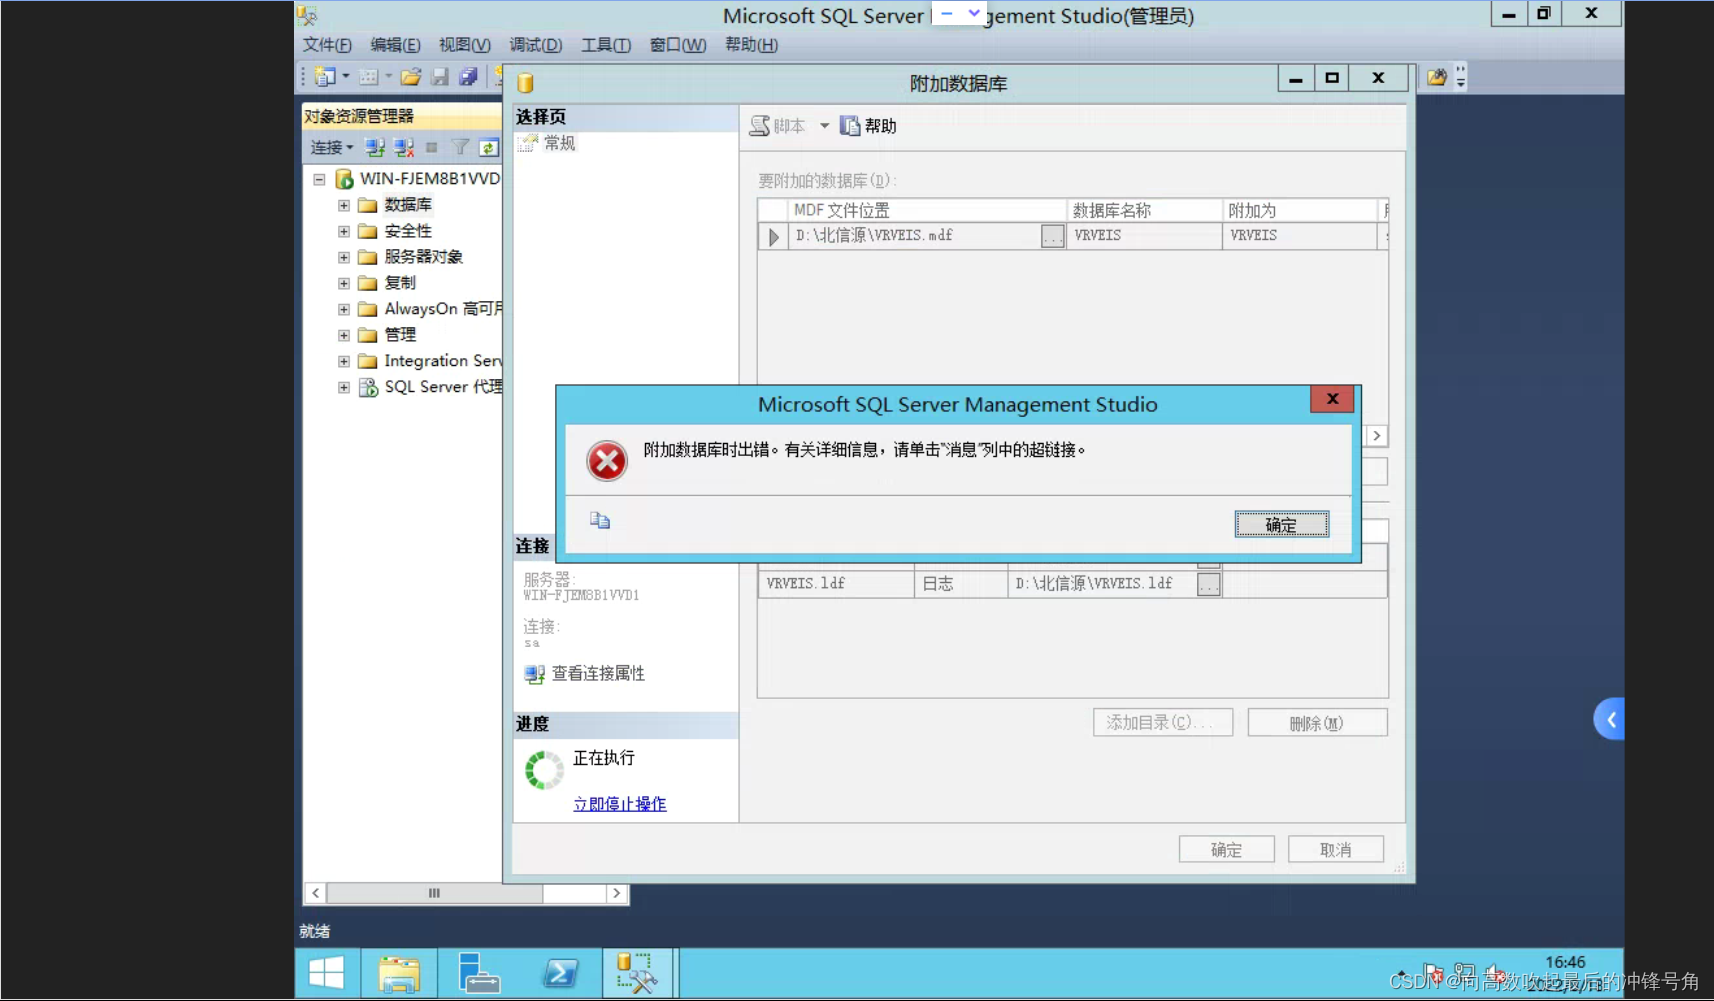Open Server Manager from the taskbar
1714x1001 pixels.
(478, 973)
